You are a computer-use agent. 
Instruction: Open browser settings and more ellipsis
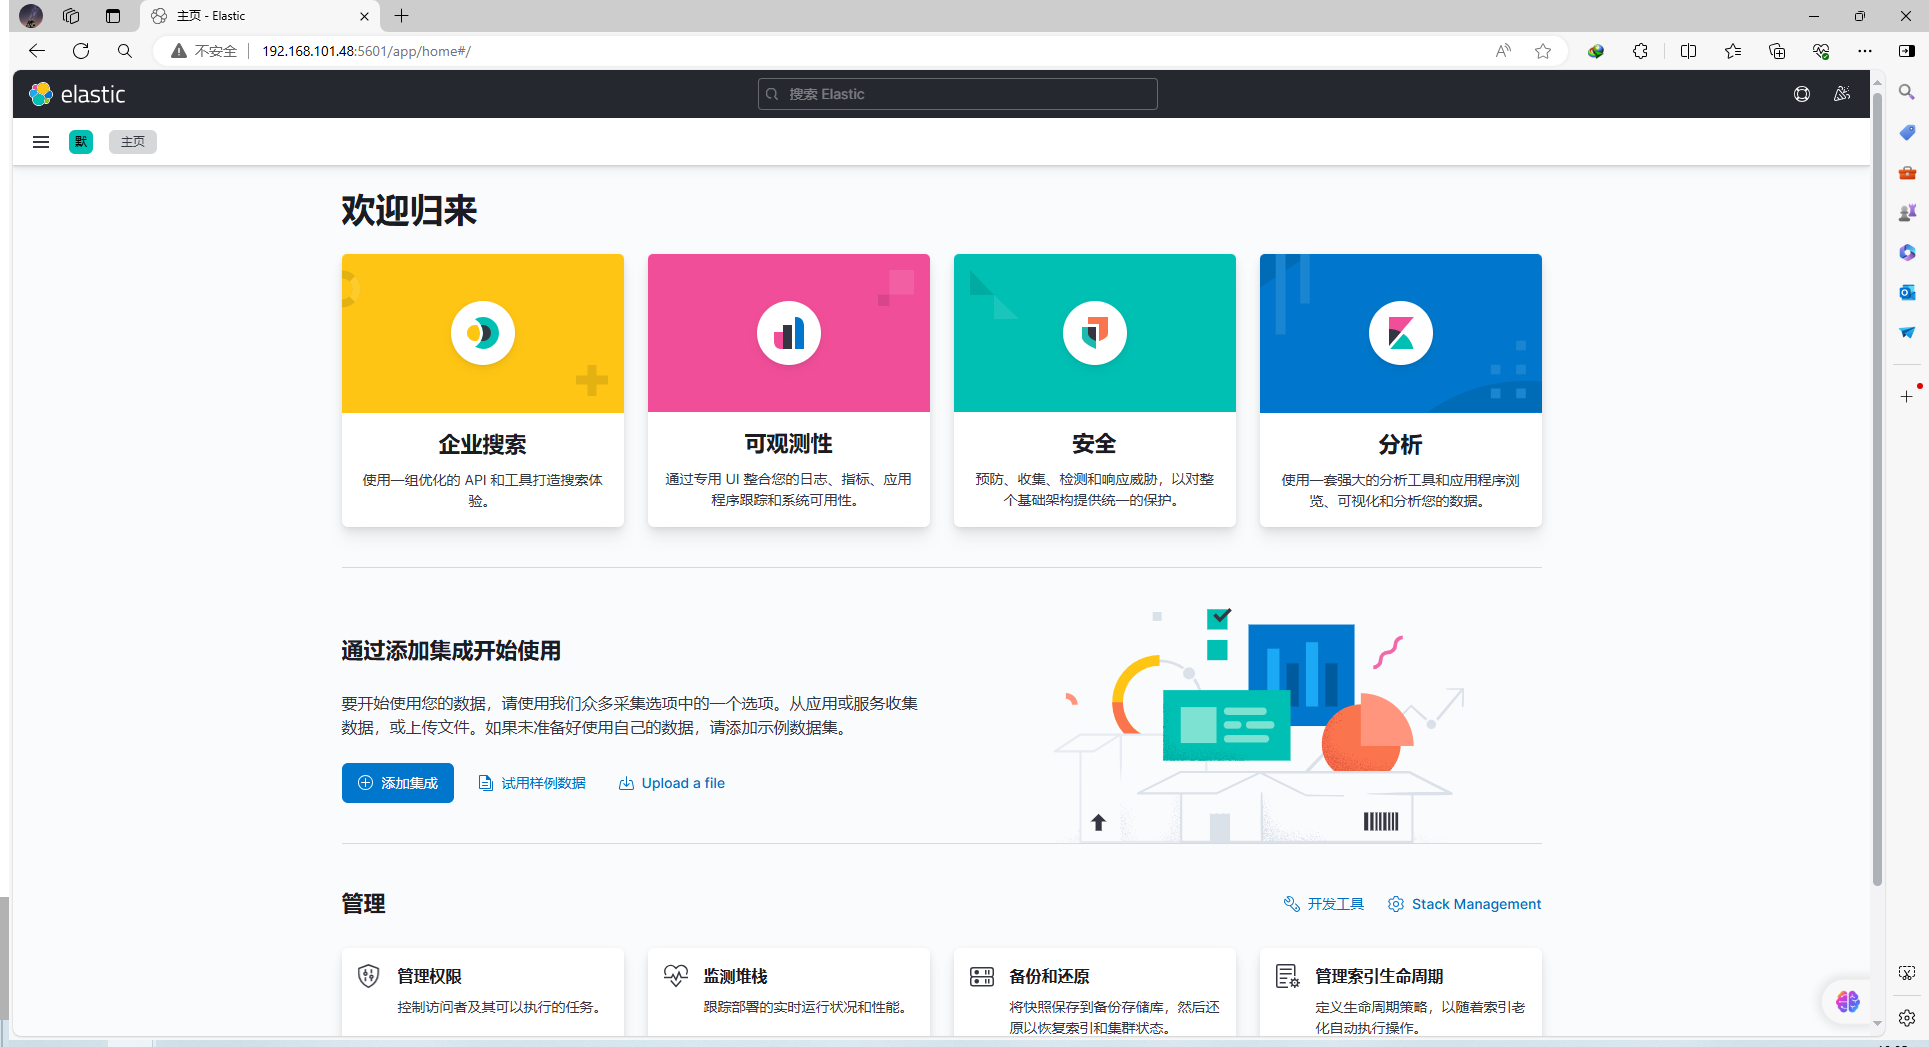tap(1865, 51)
